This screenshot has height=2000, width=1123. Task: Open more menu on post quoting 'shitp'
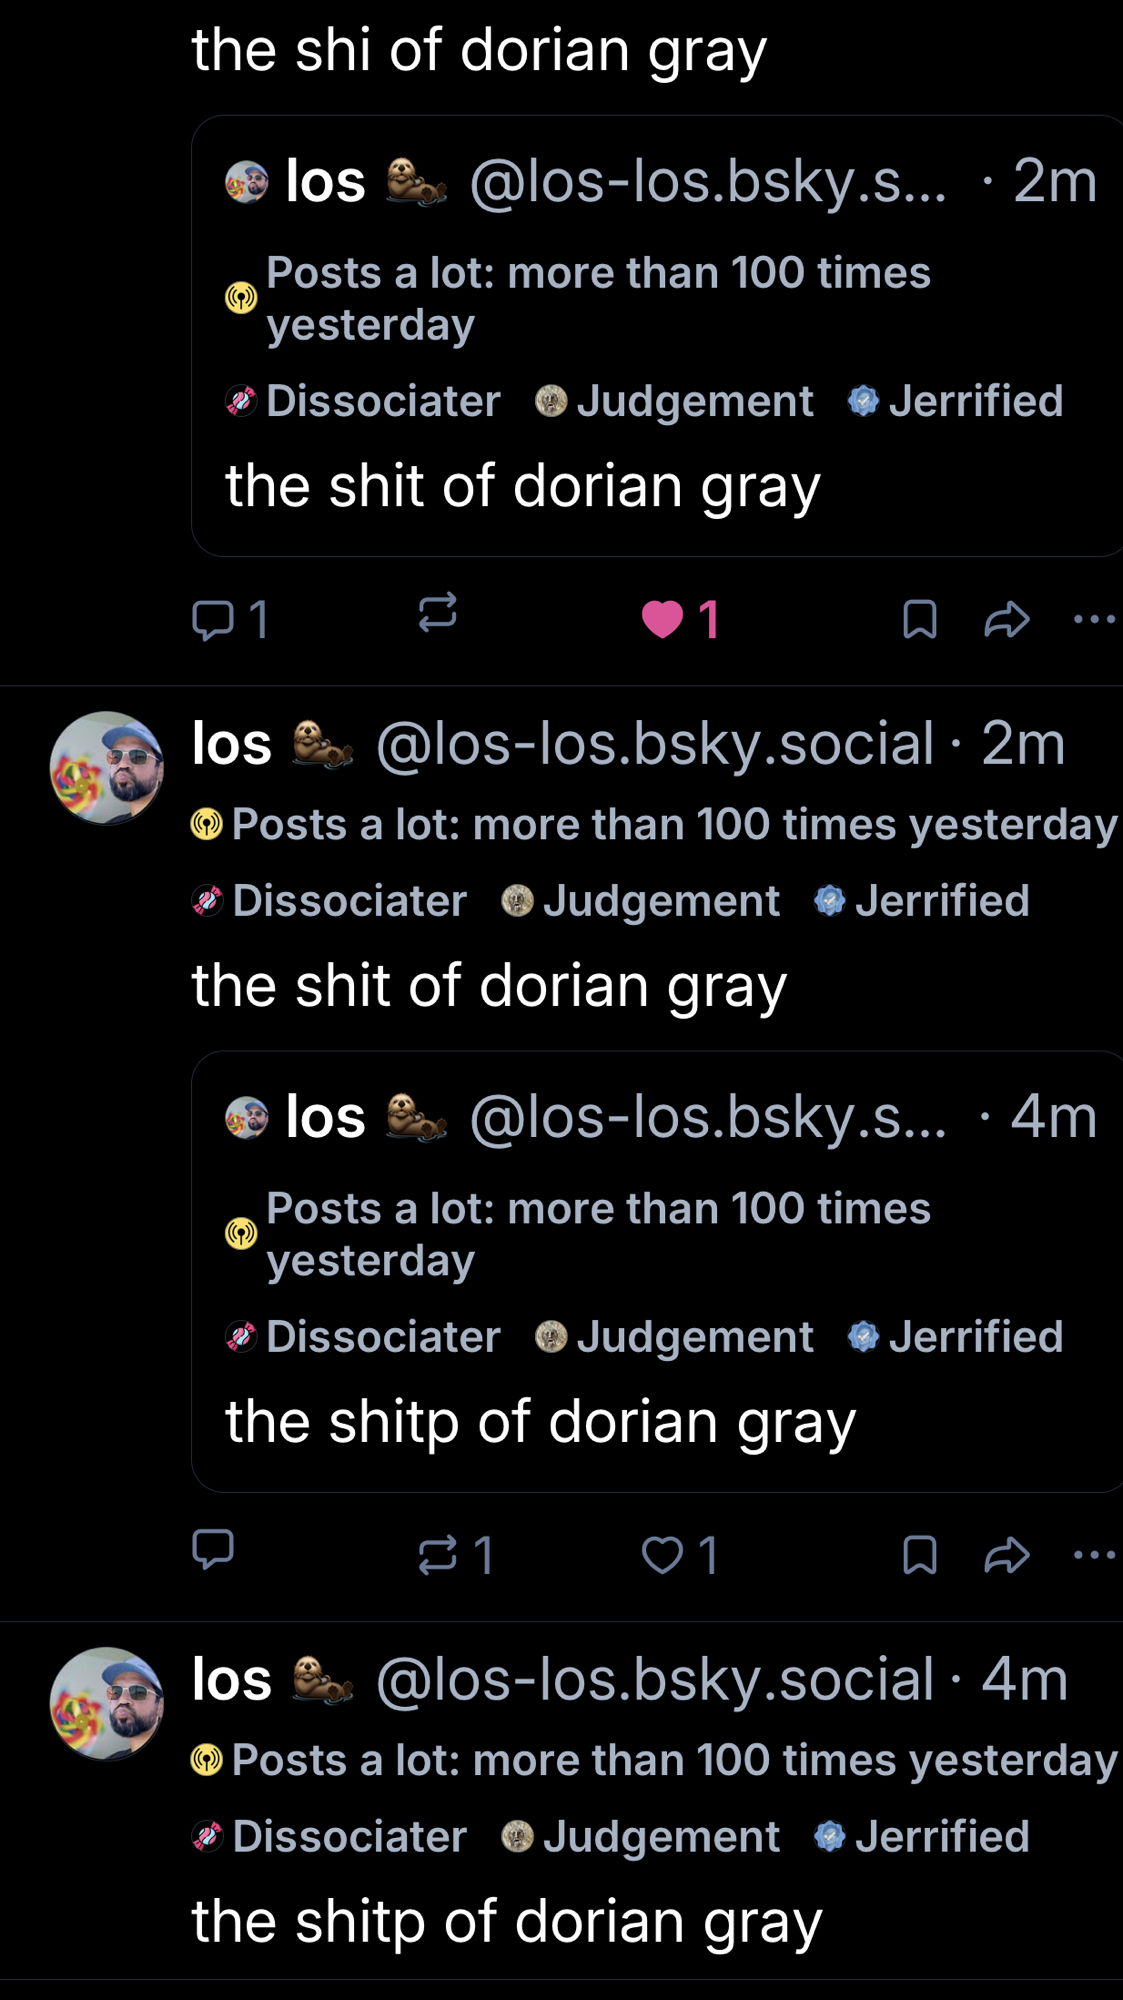pyautogui.click(x=1094, y=1556)
